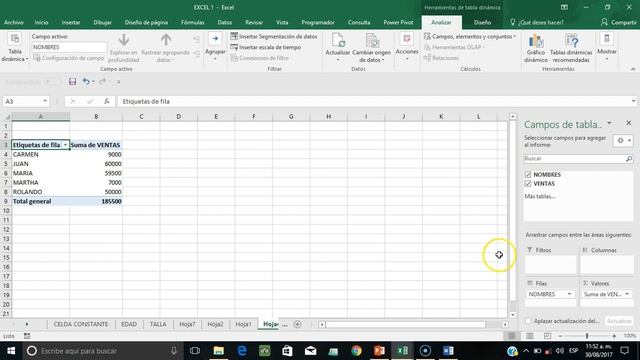Expand the formula bar
The height and width of the screenshot is (360, 640).
(633, 101)
